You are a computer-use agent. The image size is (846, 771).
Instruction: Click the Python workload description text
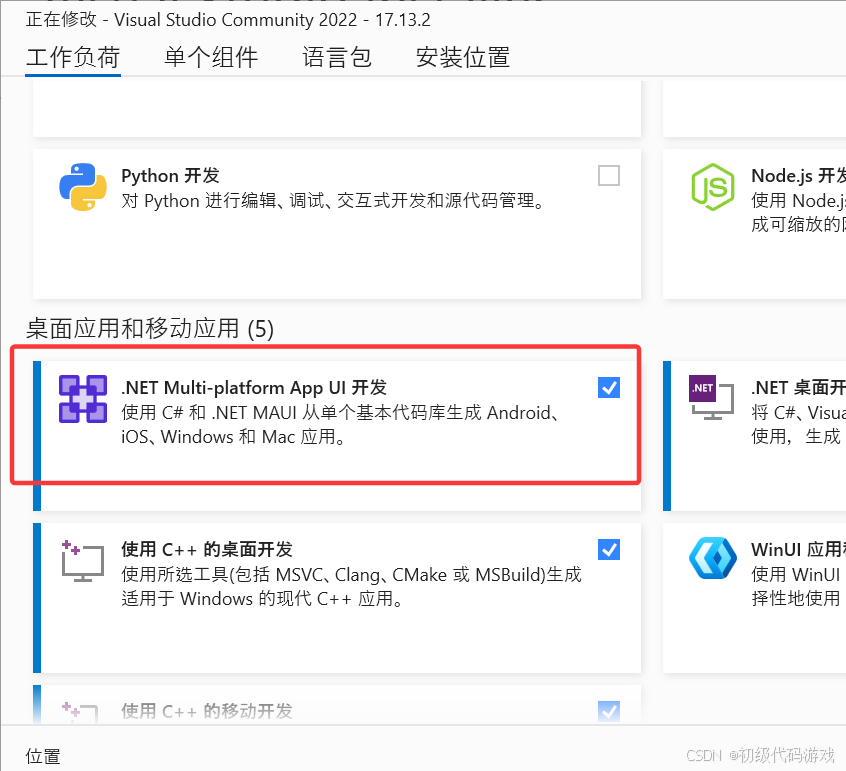[x=333, y=201]
